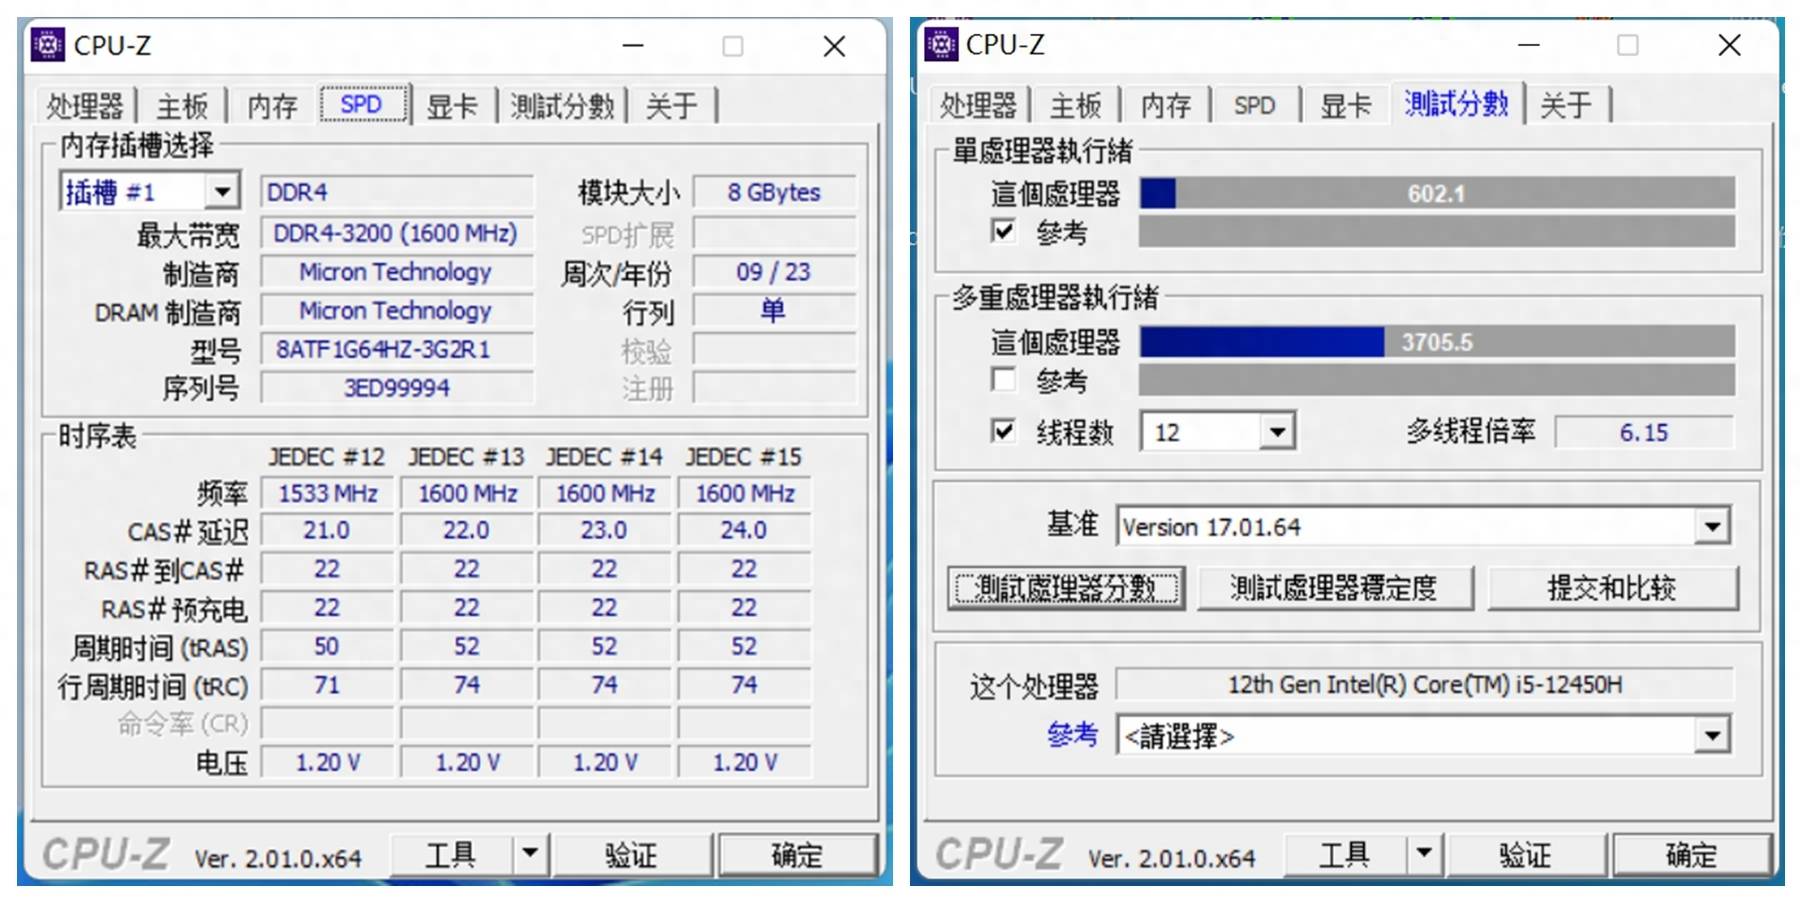Click JEDEC #12 frequency 1533 MHz

pyautogui.click(x=327, y=493)
